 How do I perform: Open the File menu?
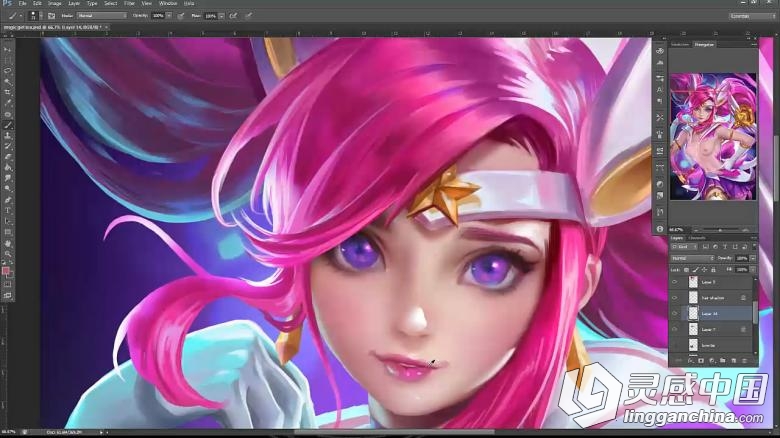click(x=22, y=3)
